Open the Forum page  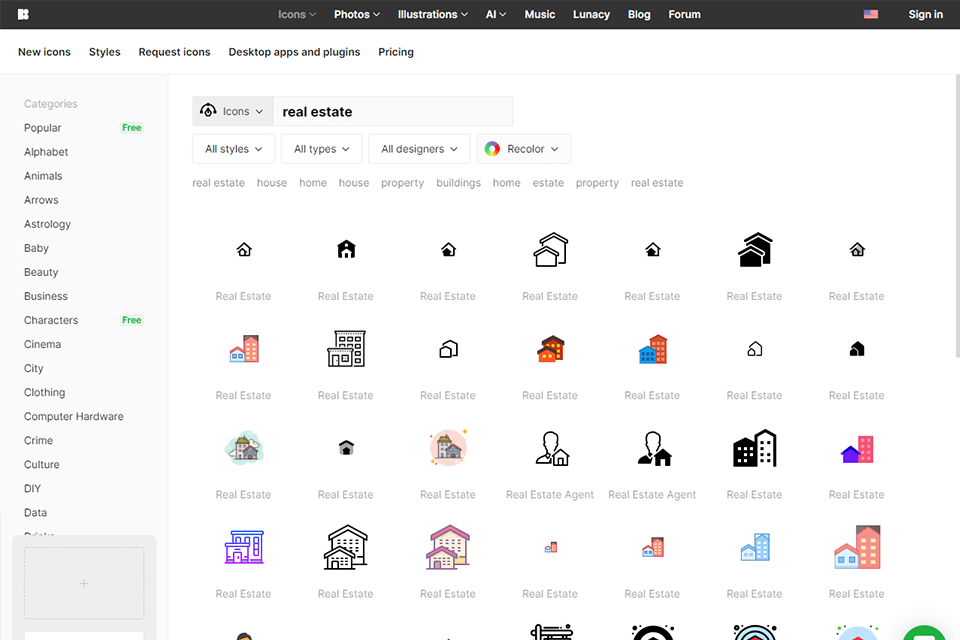click(x=684, y=14)
